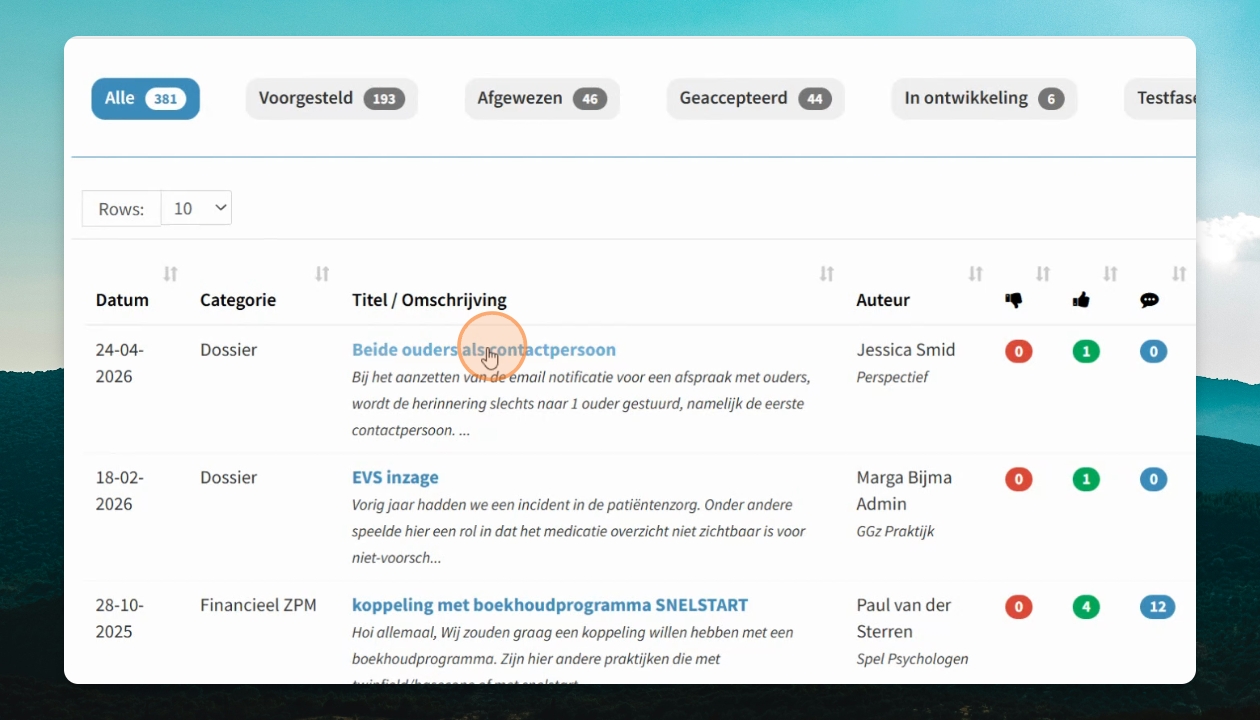This screenshot has width=1260, height=720.
Task: Click organisation text 'Perspectief'
Action: tap(893, 377)
